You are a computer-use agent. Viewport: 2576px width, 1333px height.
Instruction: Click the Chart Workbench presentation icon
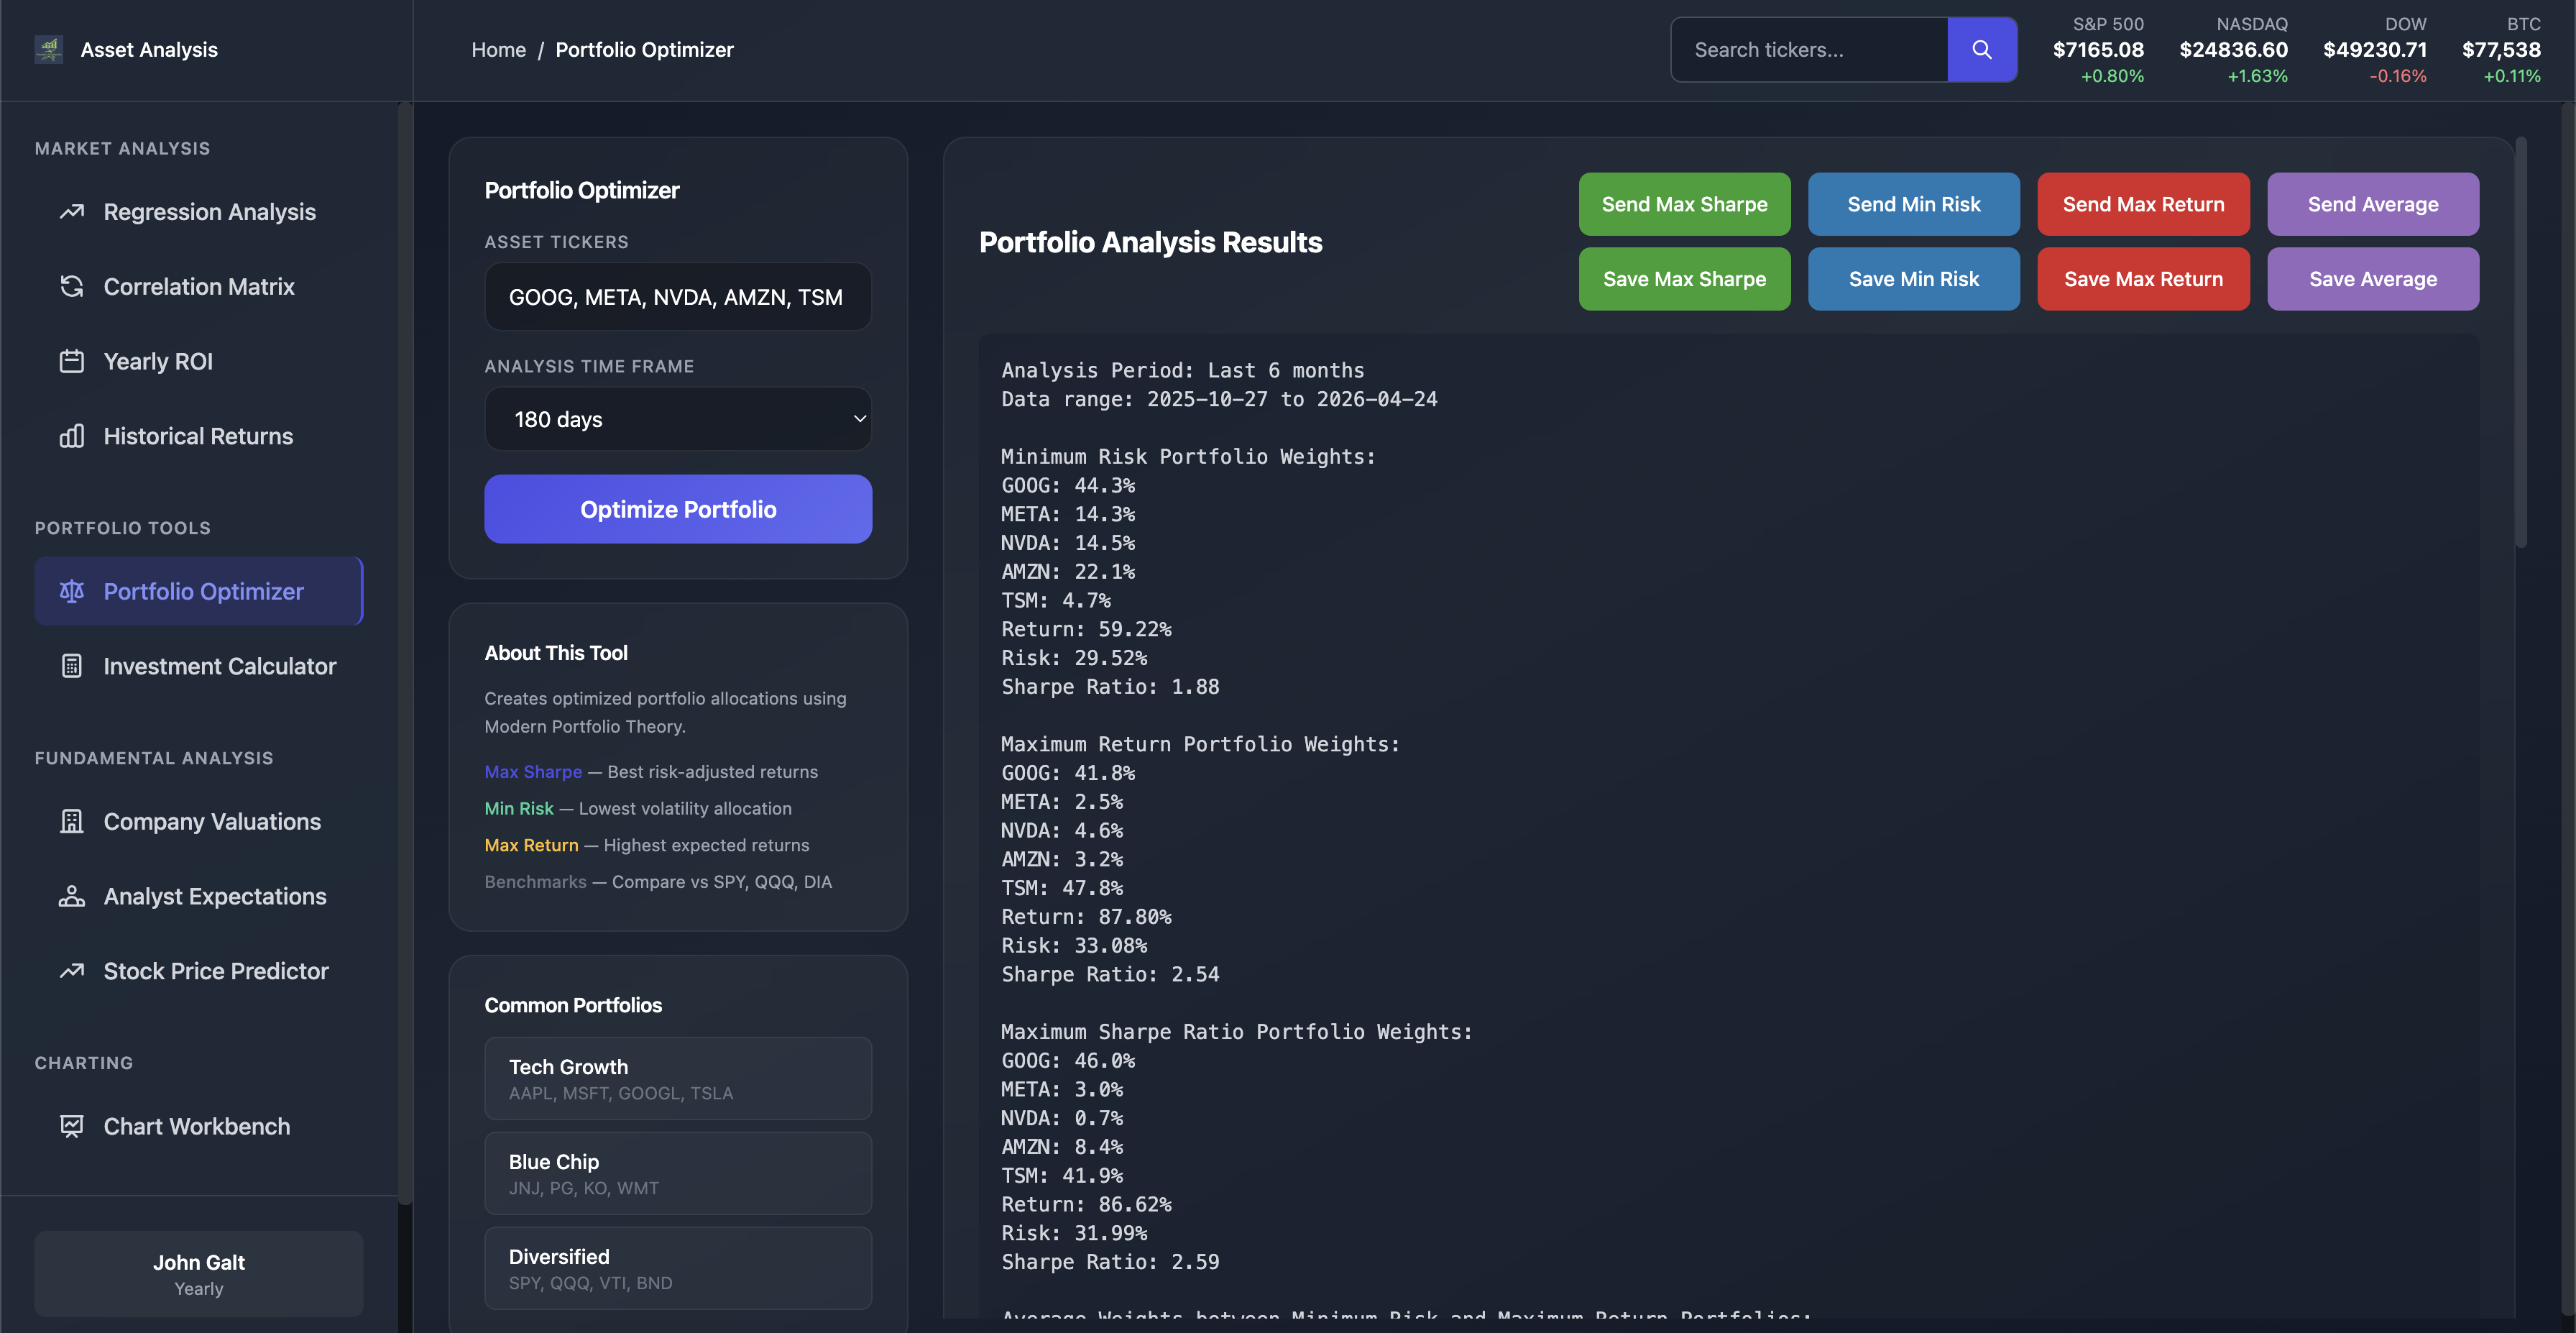pyautogui.click(x=71, y=1126)
